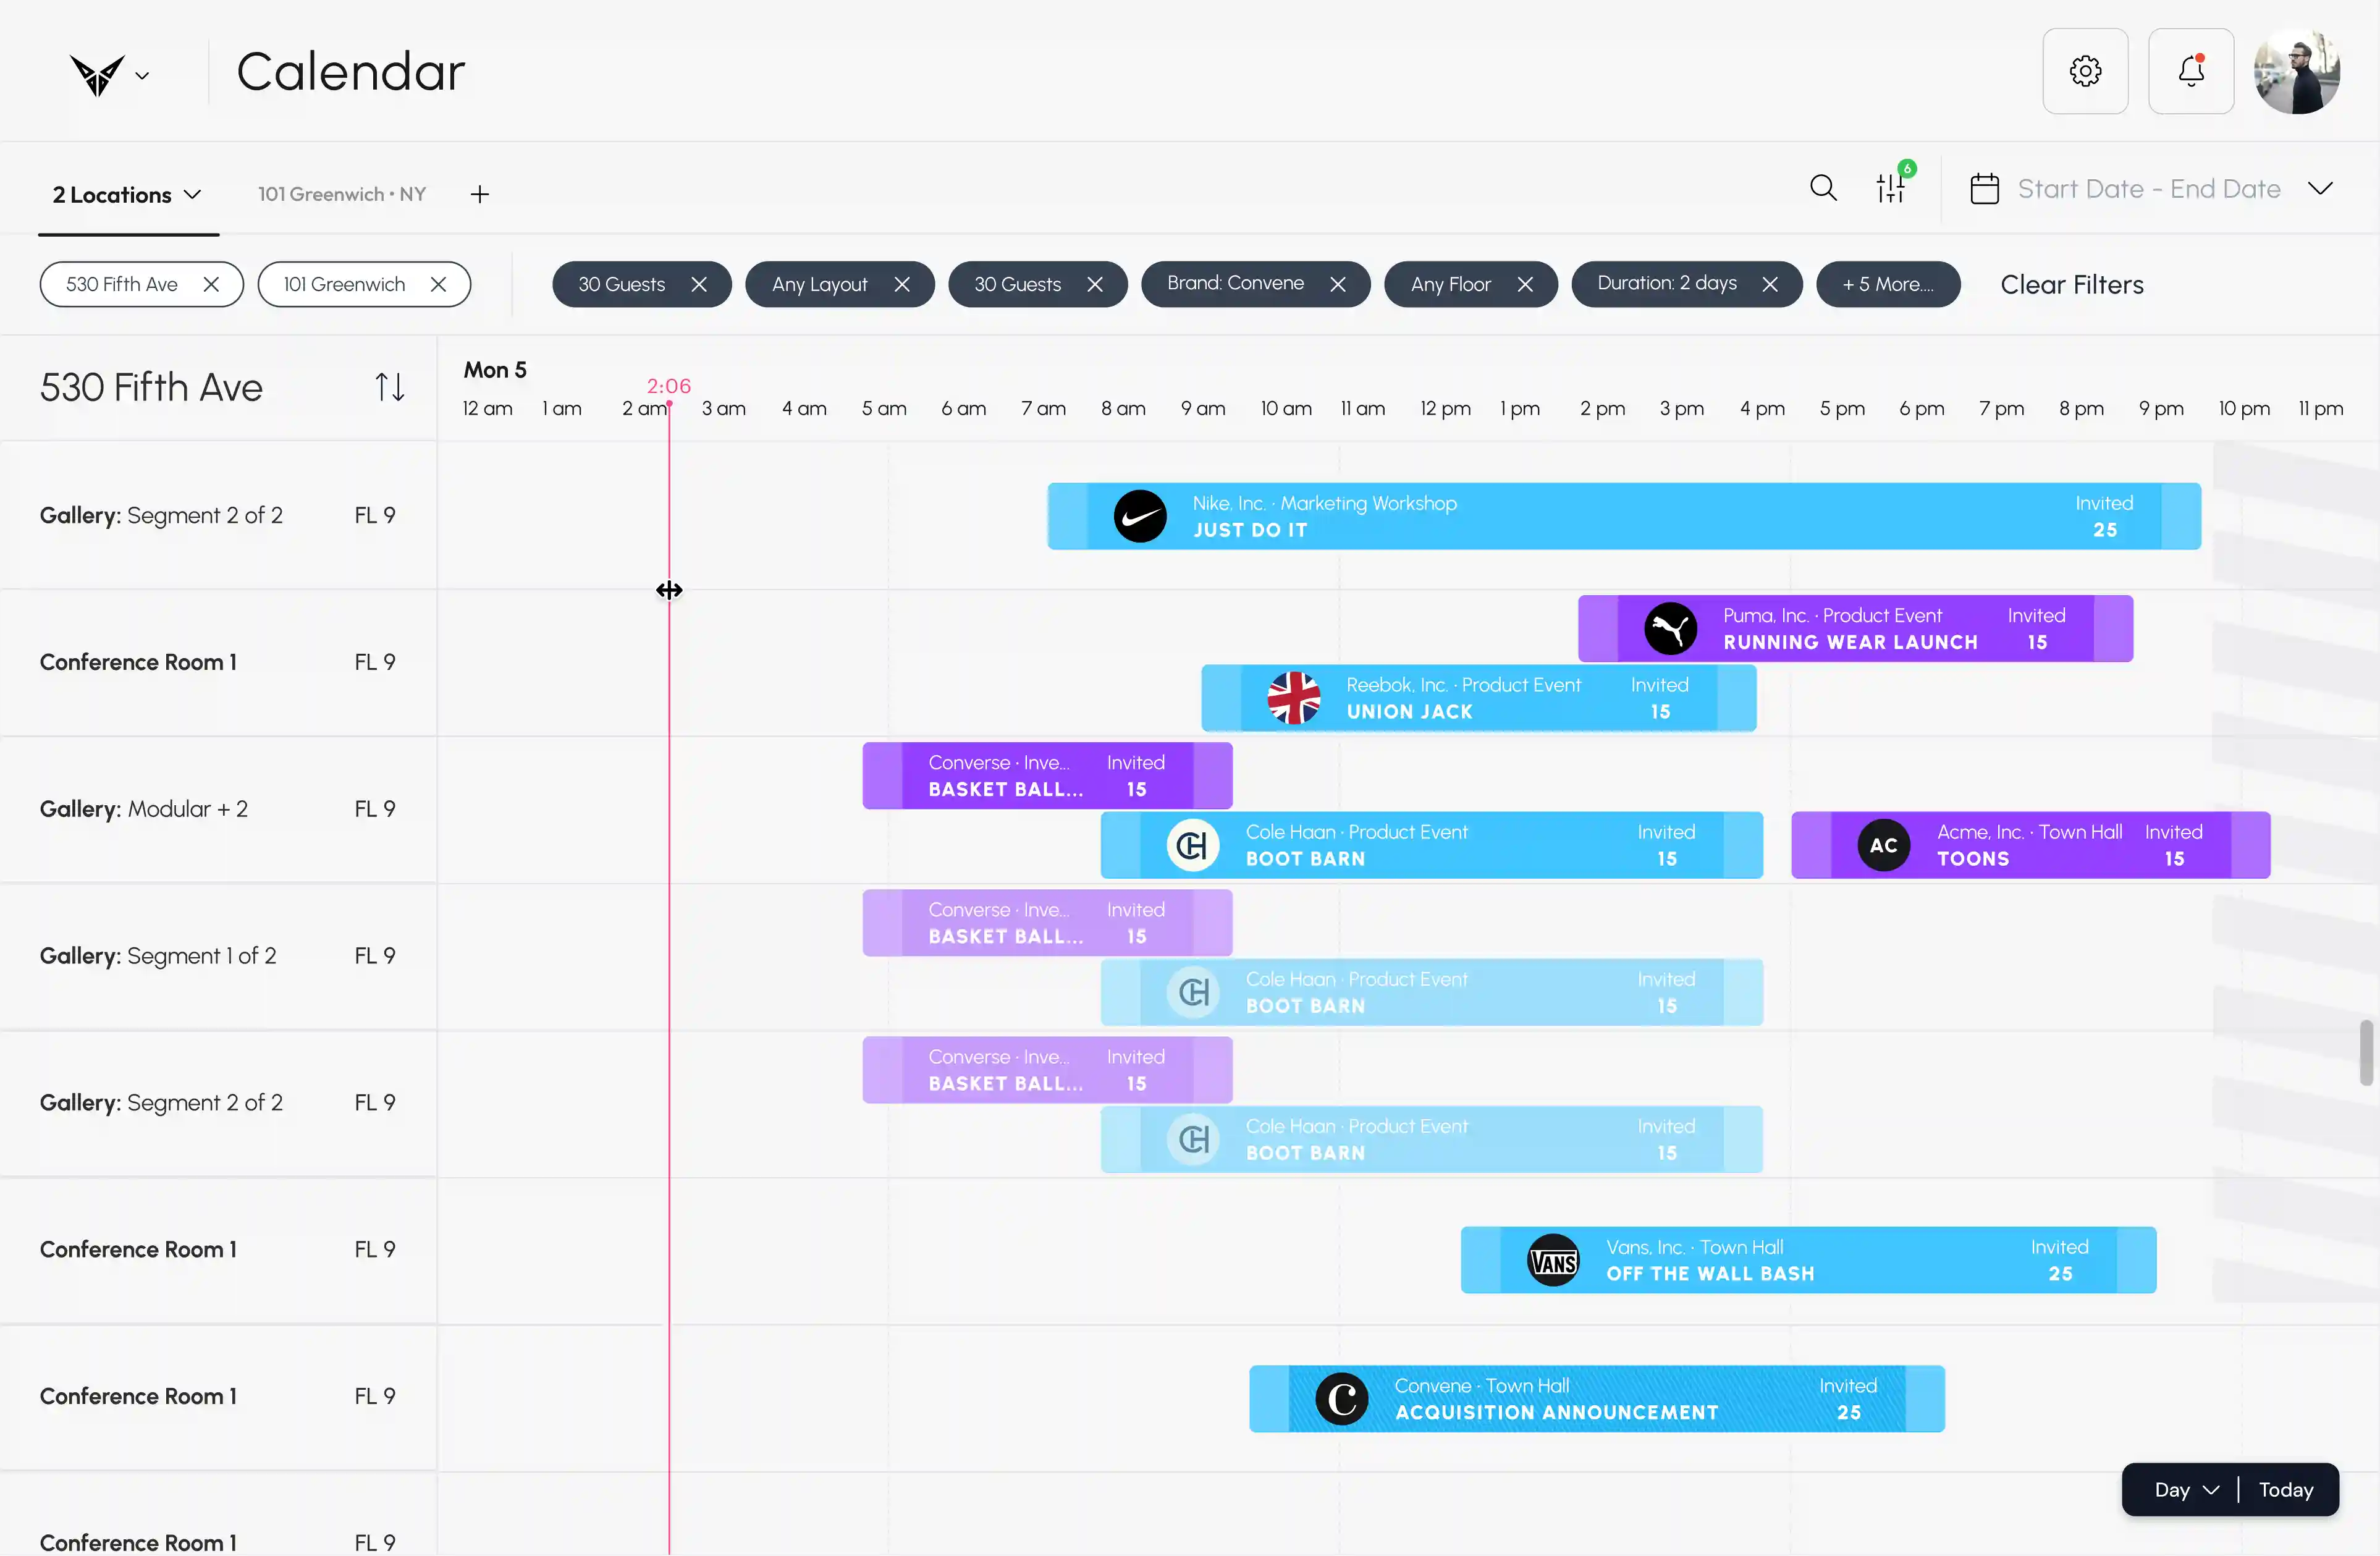Remove the Duration: 2 days filter
This screenshot has width=2380, height=1556.
1770,284
